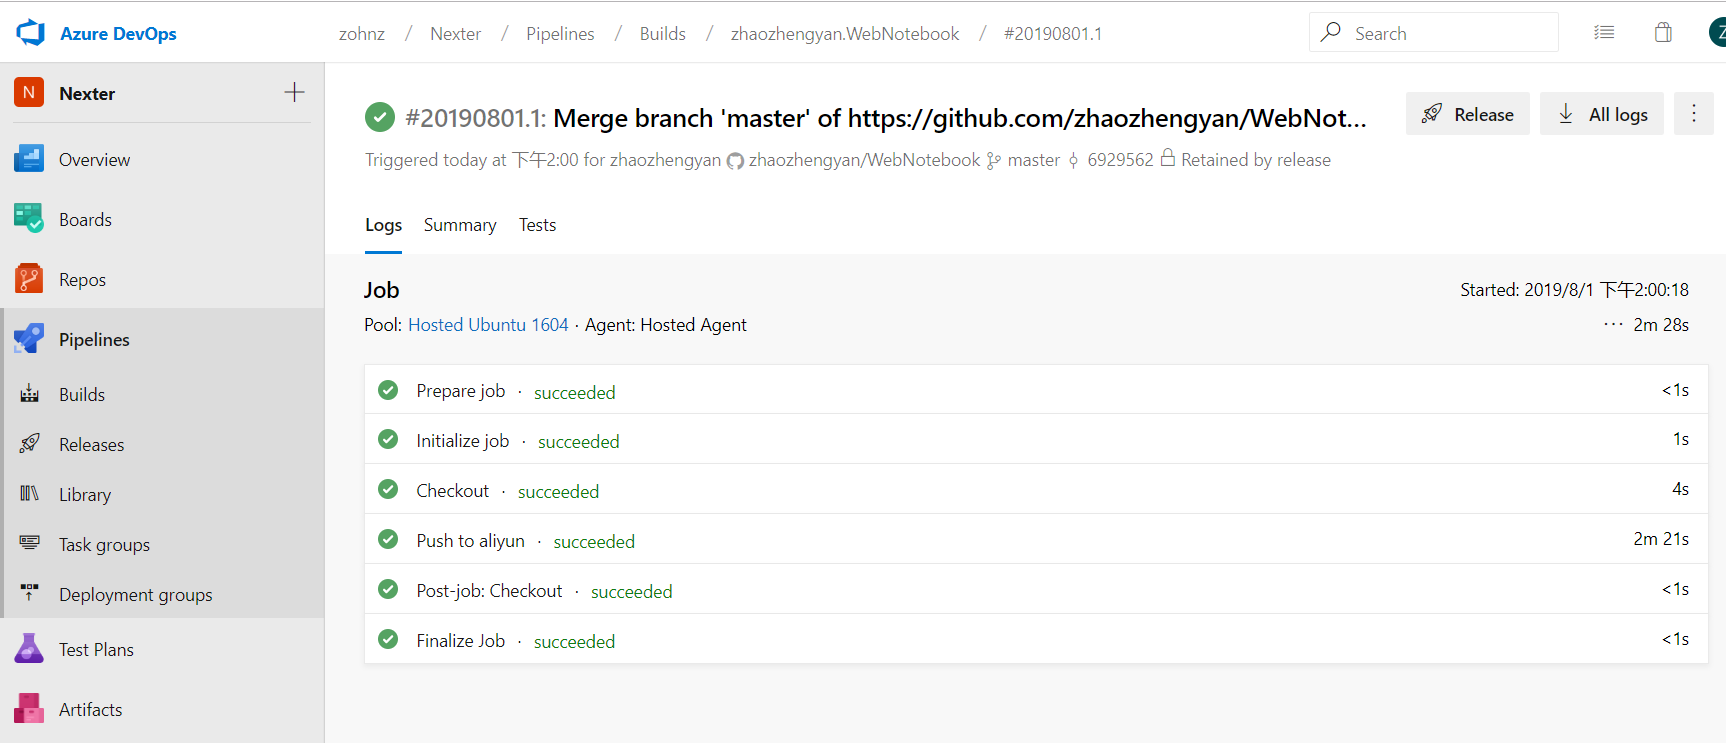
Task: Open the Hosted Ubuntu 1604 pool link
Action: (x=488, y=325)
